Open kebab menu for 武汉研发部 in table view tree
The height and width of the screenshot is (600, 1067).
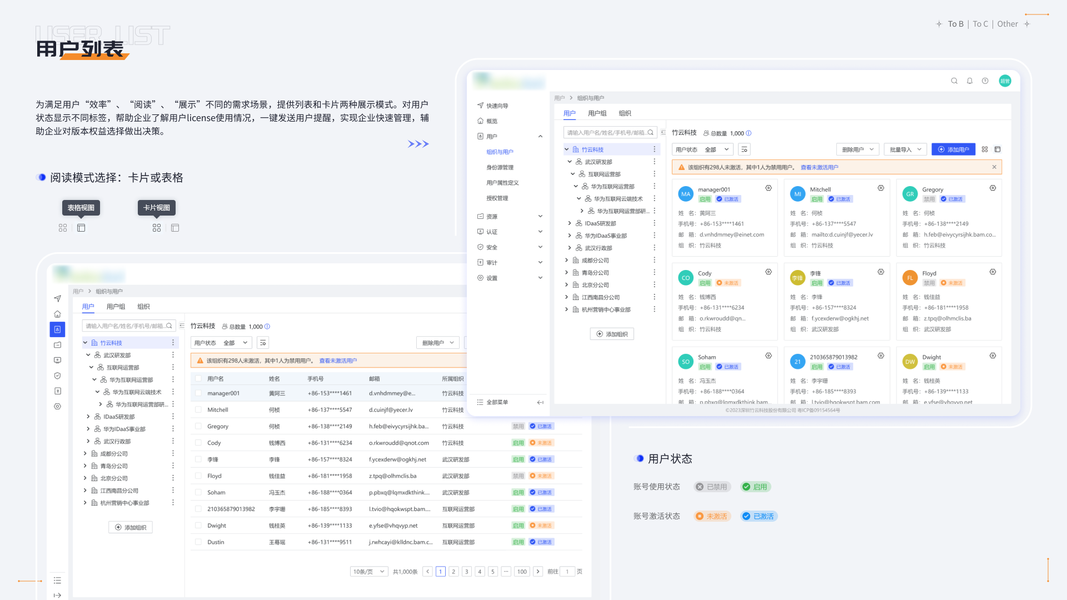pyautogui.click(x=173, y=355)
